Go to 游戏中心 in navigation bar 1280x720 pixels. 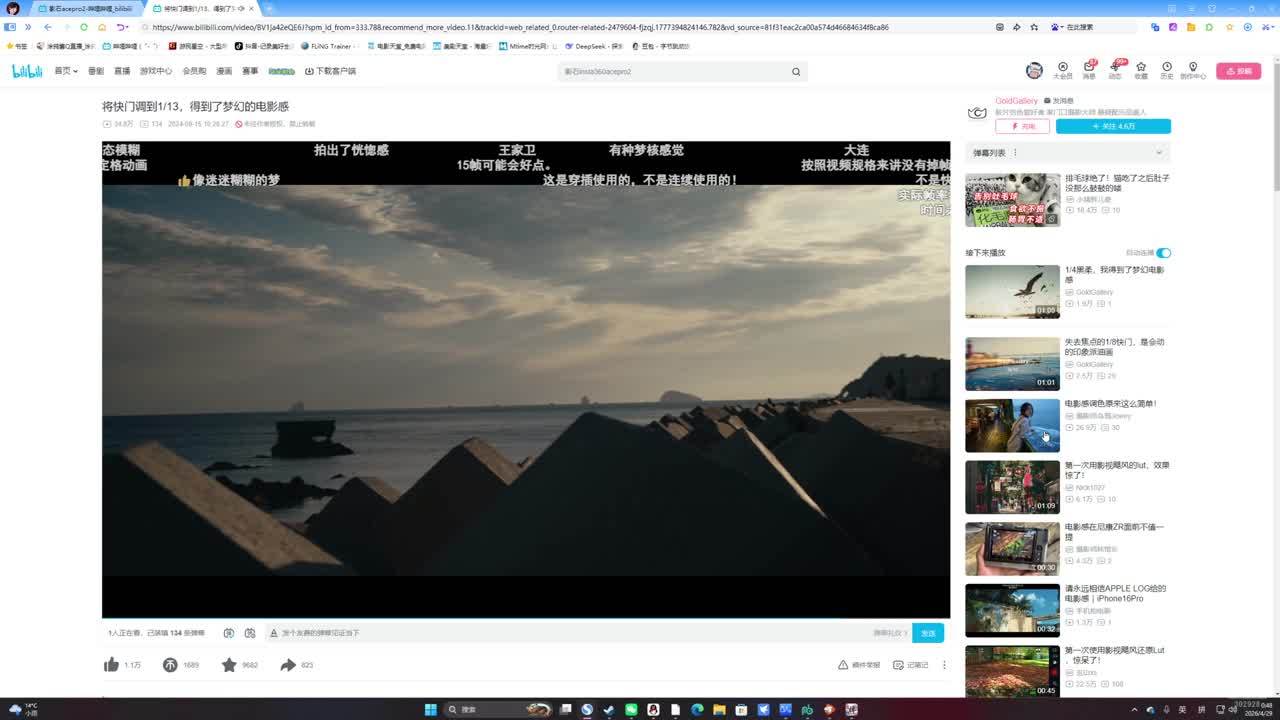coord(156,71)
